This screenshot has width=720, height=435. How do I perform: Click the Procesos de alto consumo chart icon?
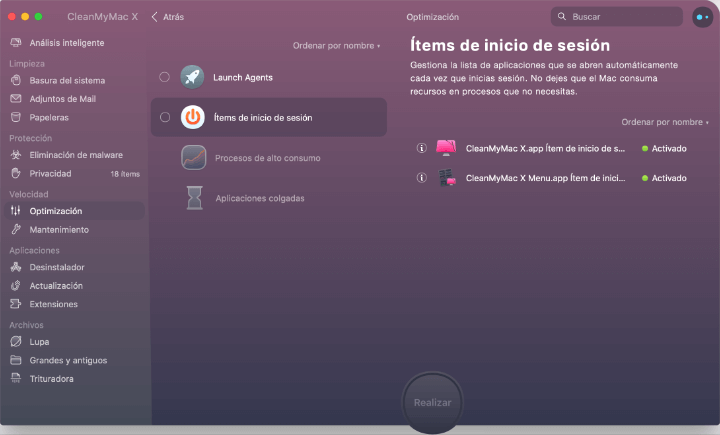[x=193, y=158]
